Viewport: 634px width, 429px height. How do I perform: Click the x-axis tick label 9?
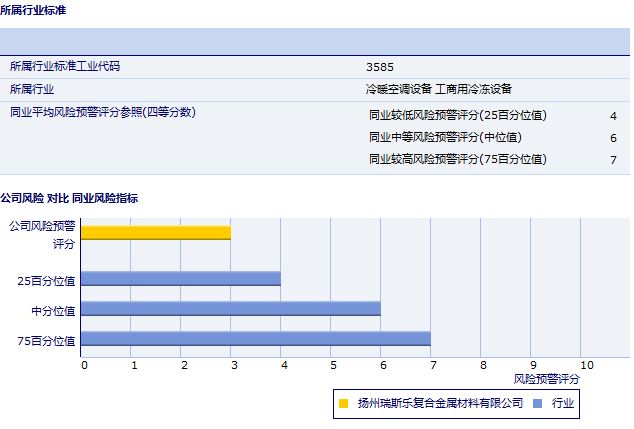coord(533,366)
